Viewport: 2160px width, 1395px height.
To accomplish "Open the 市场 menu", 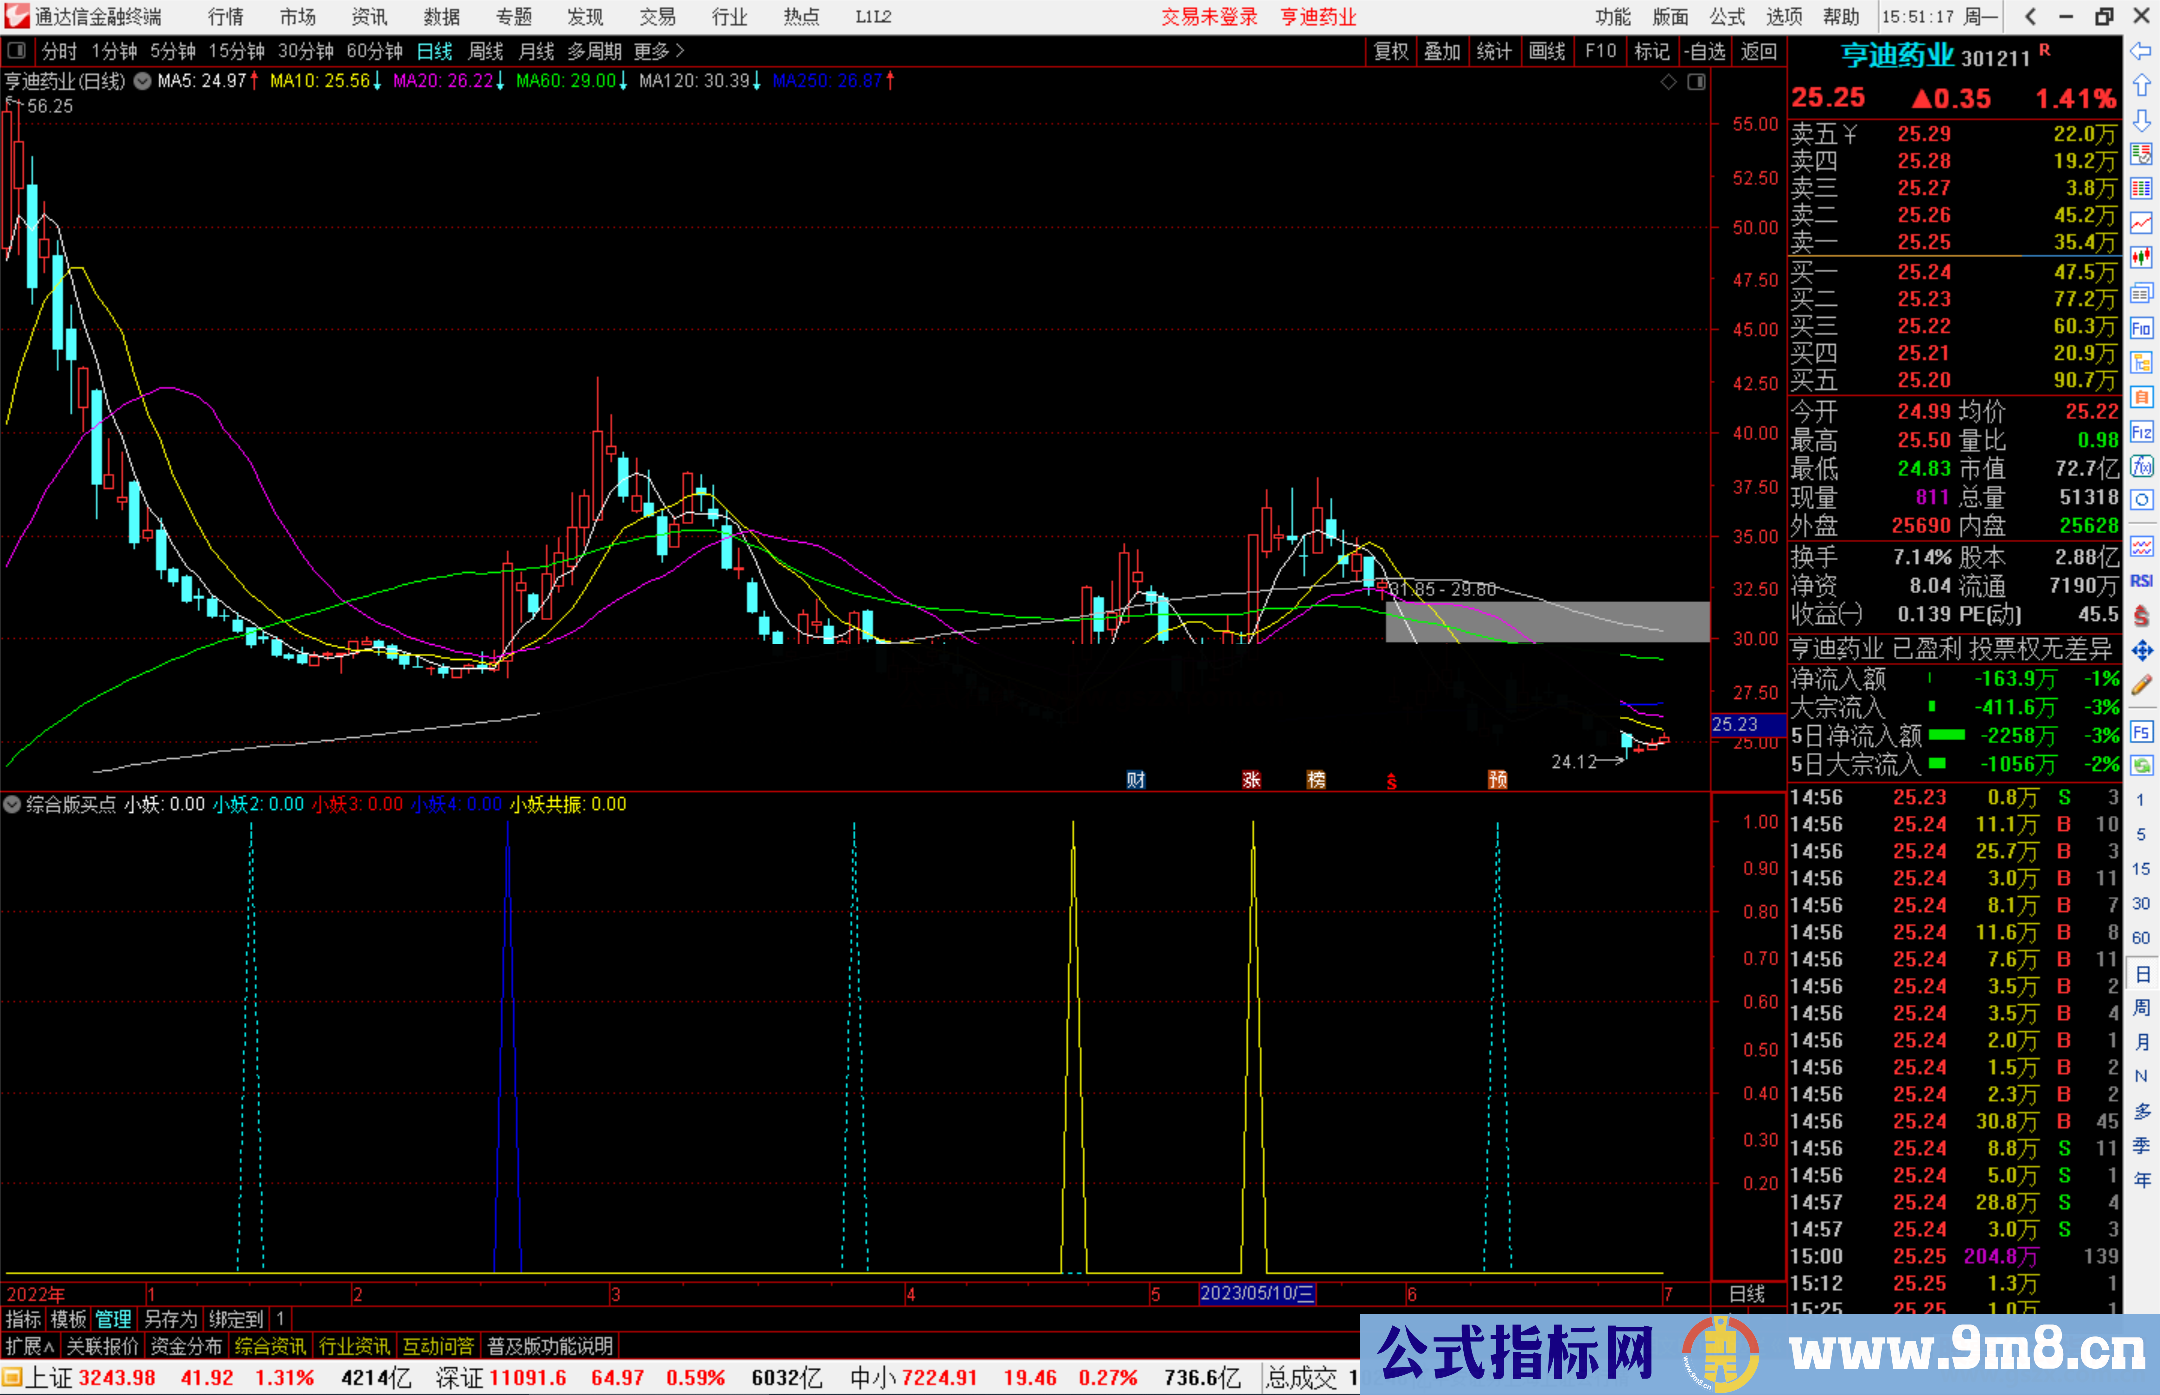I will (x=298, y=17).
